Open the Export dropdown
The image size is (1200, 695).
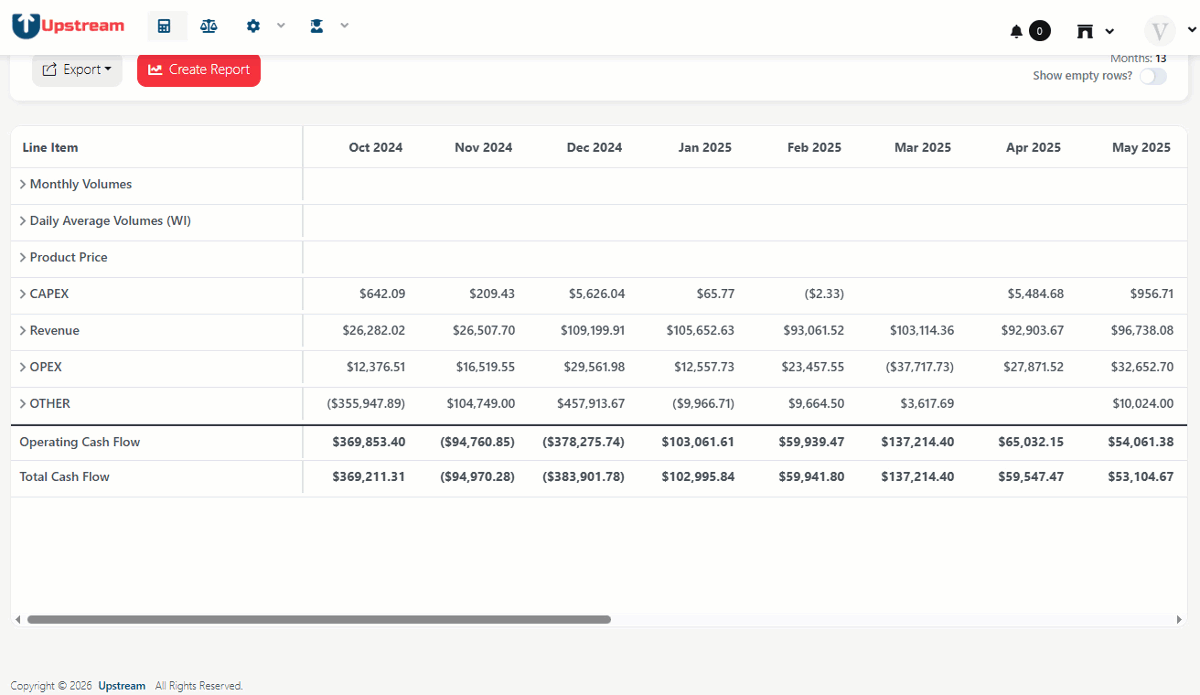coord(77,70)
